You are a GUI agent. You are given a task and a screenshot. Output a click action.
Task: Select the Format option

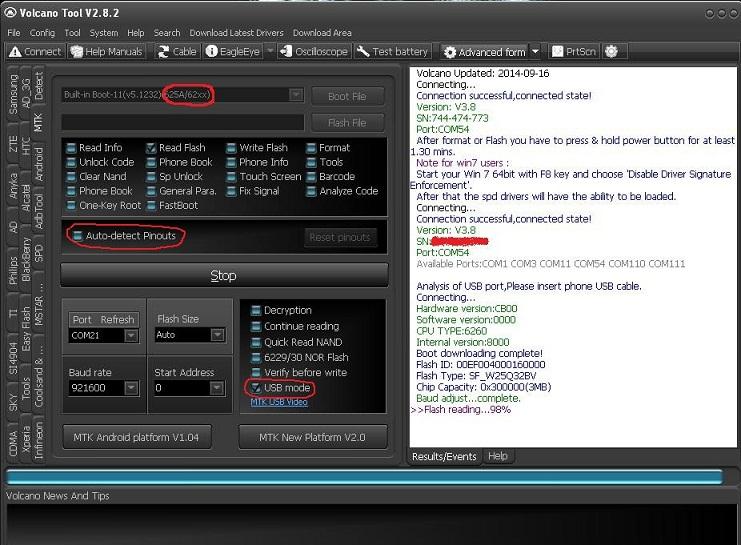click(328, 147)
